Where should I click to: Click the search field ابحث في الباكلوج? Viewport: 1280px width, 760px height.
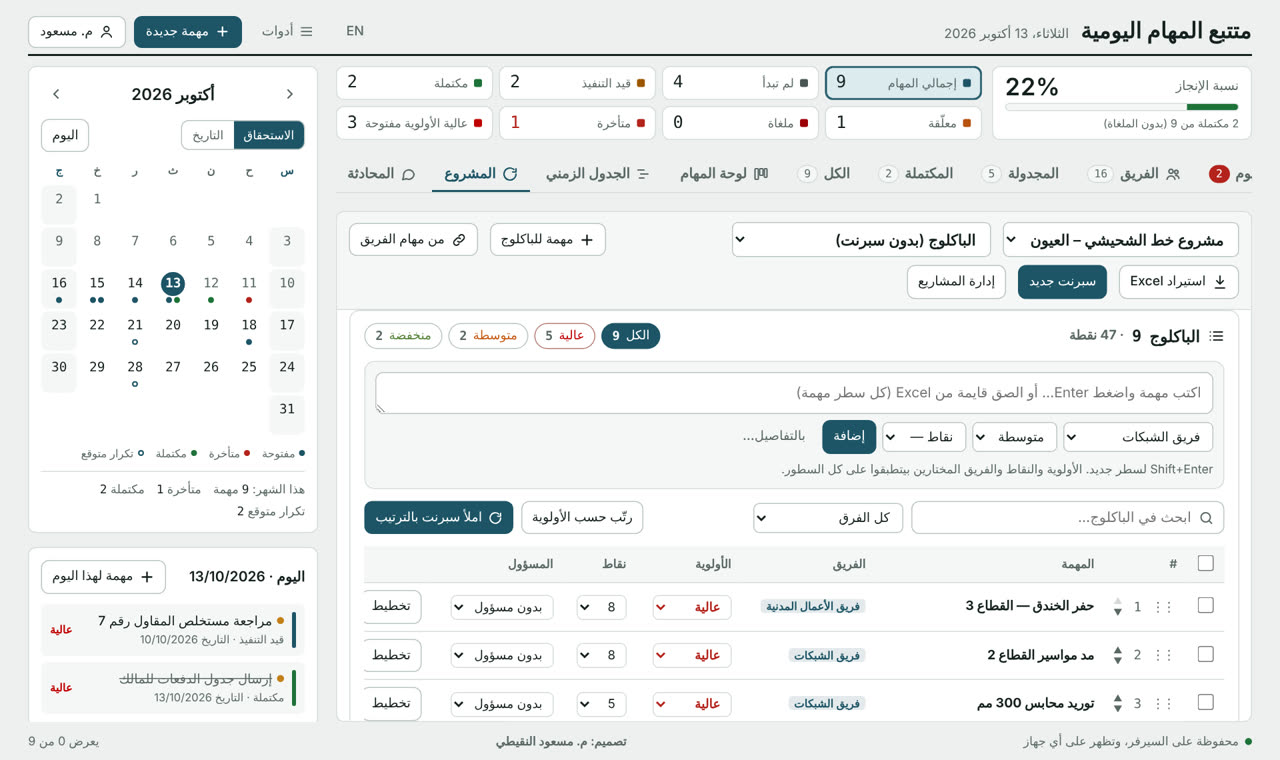coord(1067,517)
